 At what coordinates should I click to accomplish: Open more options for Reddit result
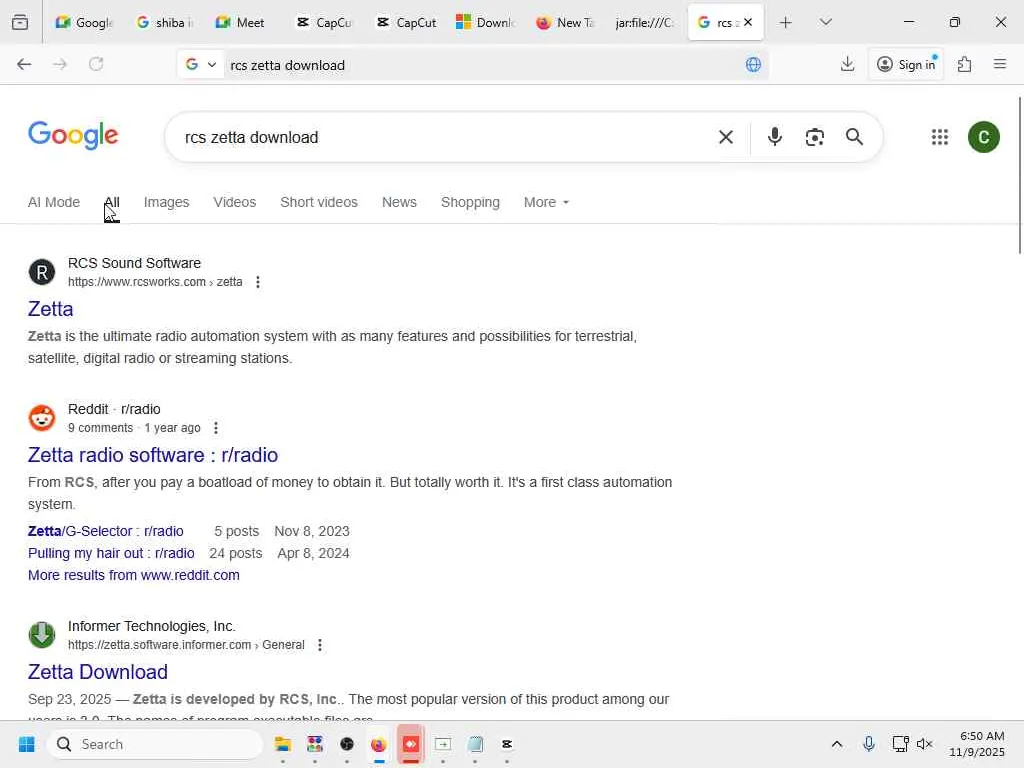216,428
